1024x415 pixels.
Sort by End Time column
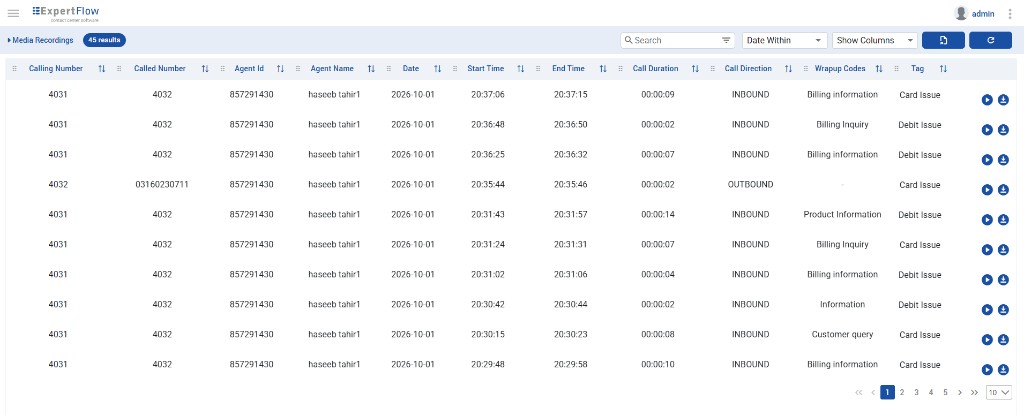click(x=603, y=69)
